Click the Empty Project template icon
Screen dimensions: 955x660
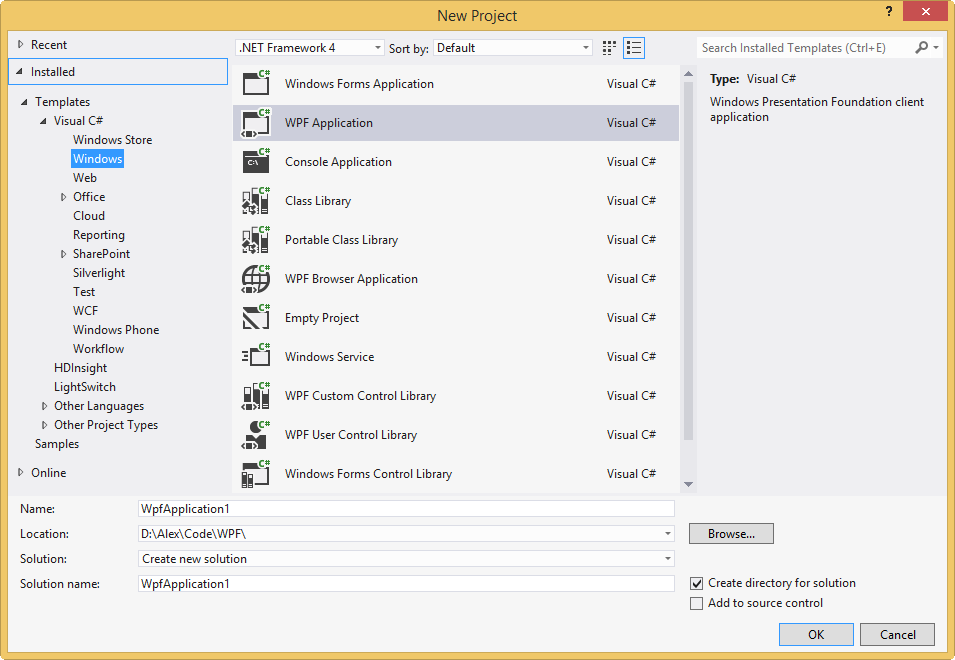tap(256, 318)
